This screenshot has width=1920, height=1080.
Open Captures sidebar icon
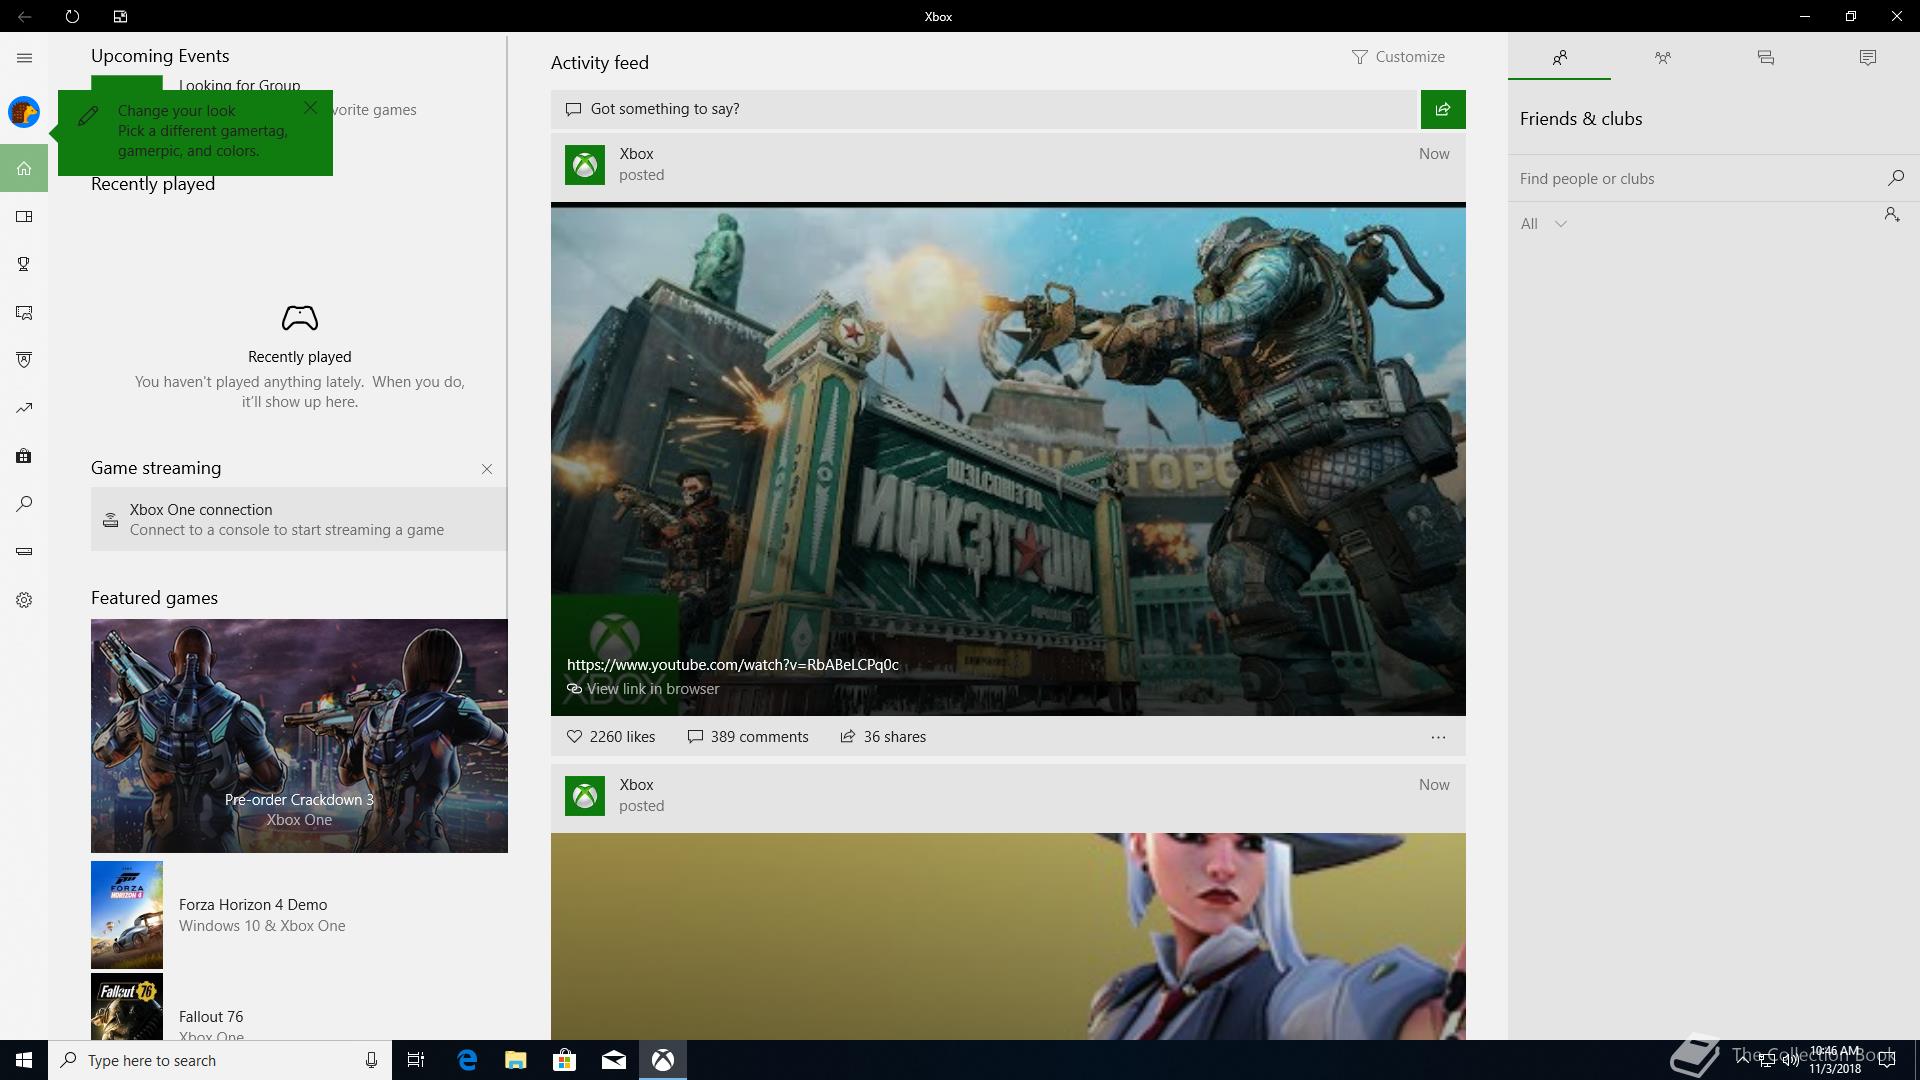[24, 312]
